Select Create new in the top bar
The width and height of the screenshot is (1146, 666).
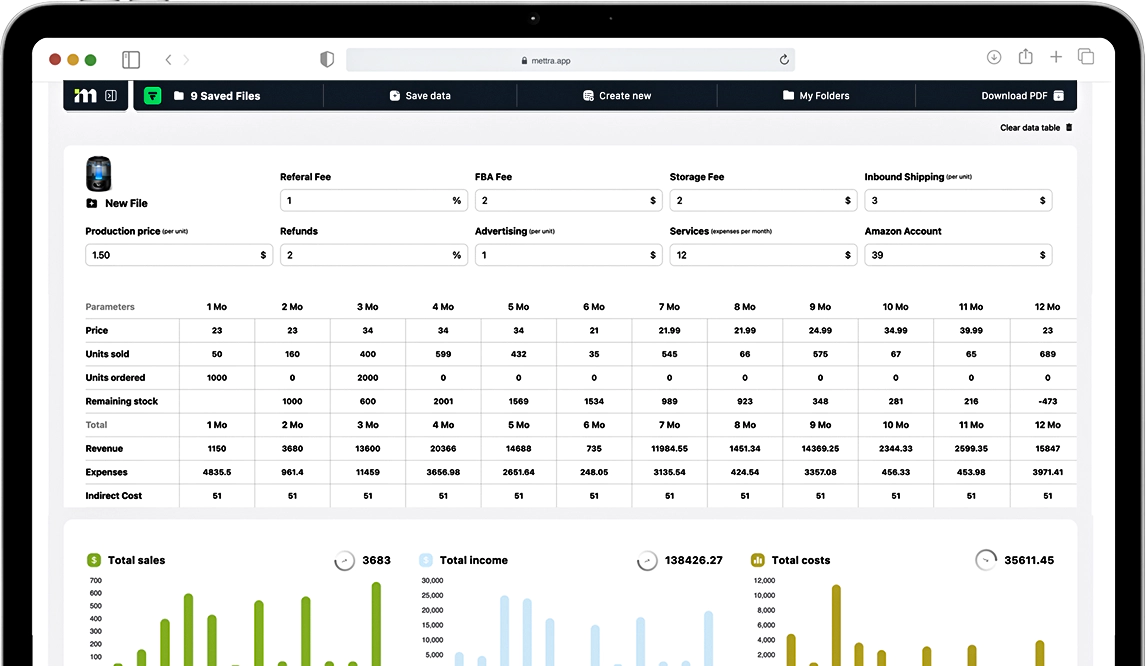617,96
